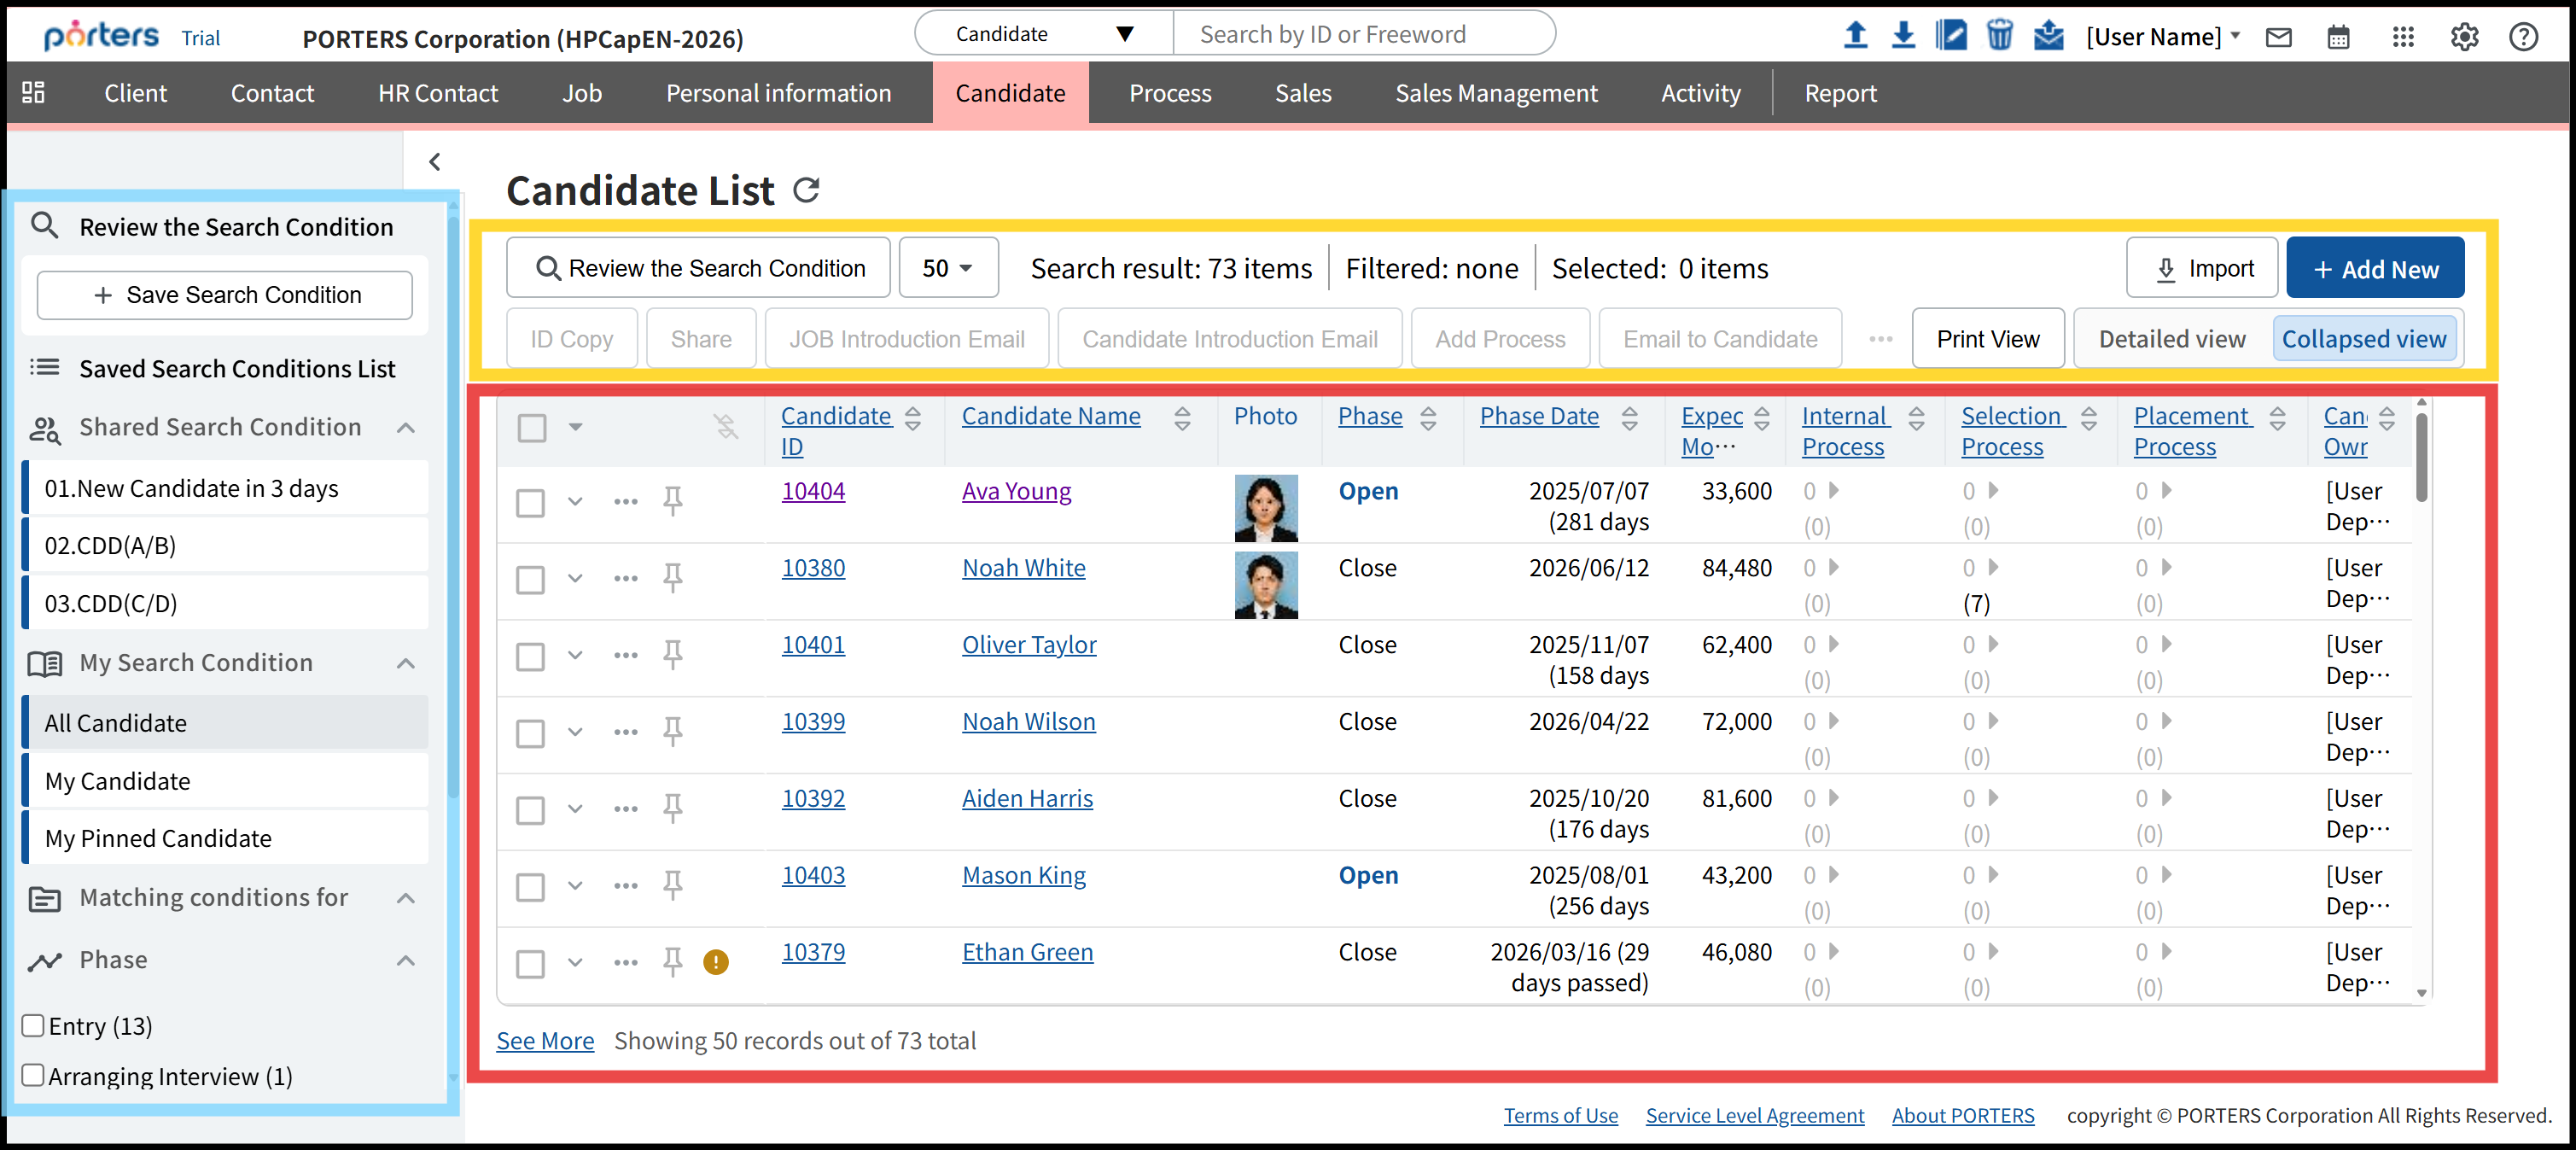Collapse the Shared Search Condition section

[x=406, y=428]
